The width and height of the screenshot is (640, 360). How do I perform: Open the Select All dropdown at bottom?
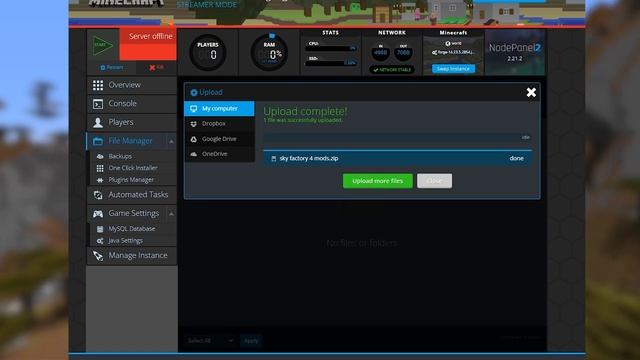pos(210,340)
